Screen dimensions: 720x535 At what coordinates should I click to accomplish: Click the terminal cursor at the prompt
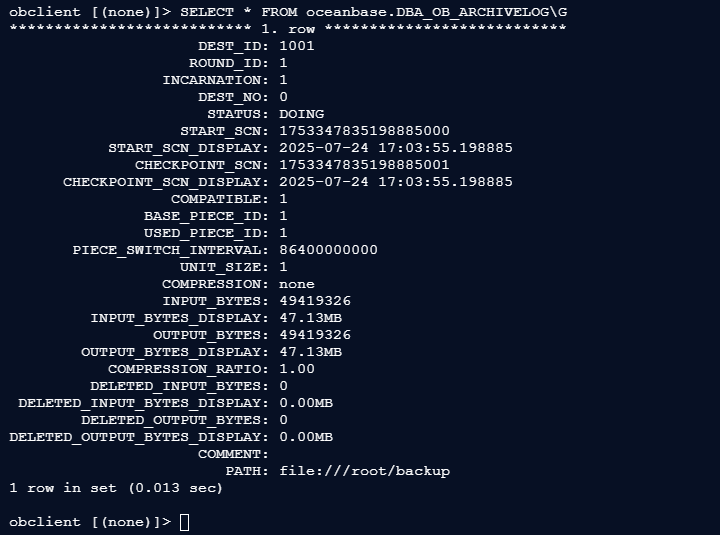click(184, 522)
